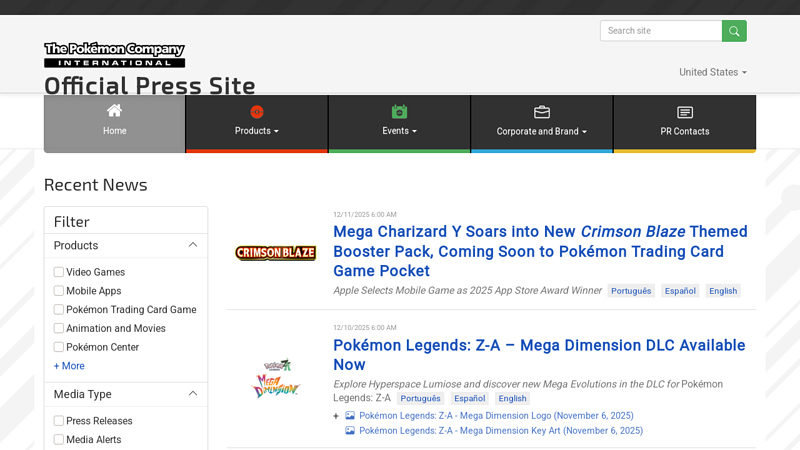View Mega Dimension article in Español
This screenshot has height=450, width=800.
pos(469,398)
